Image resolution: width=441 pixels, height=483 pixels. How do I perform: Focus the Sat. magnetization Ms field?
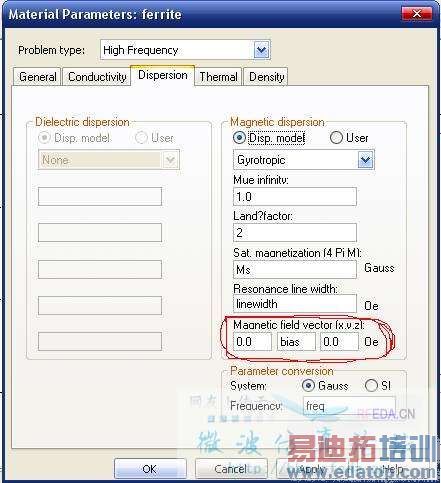click(x=295, y=269)
